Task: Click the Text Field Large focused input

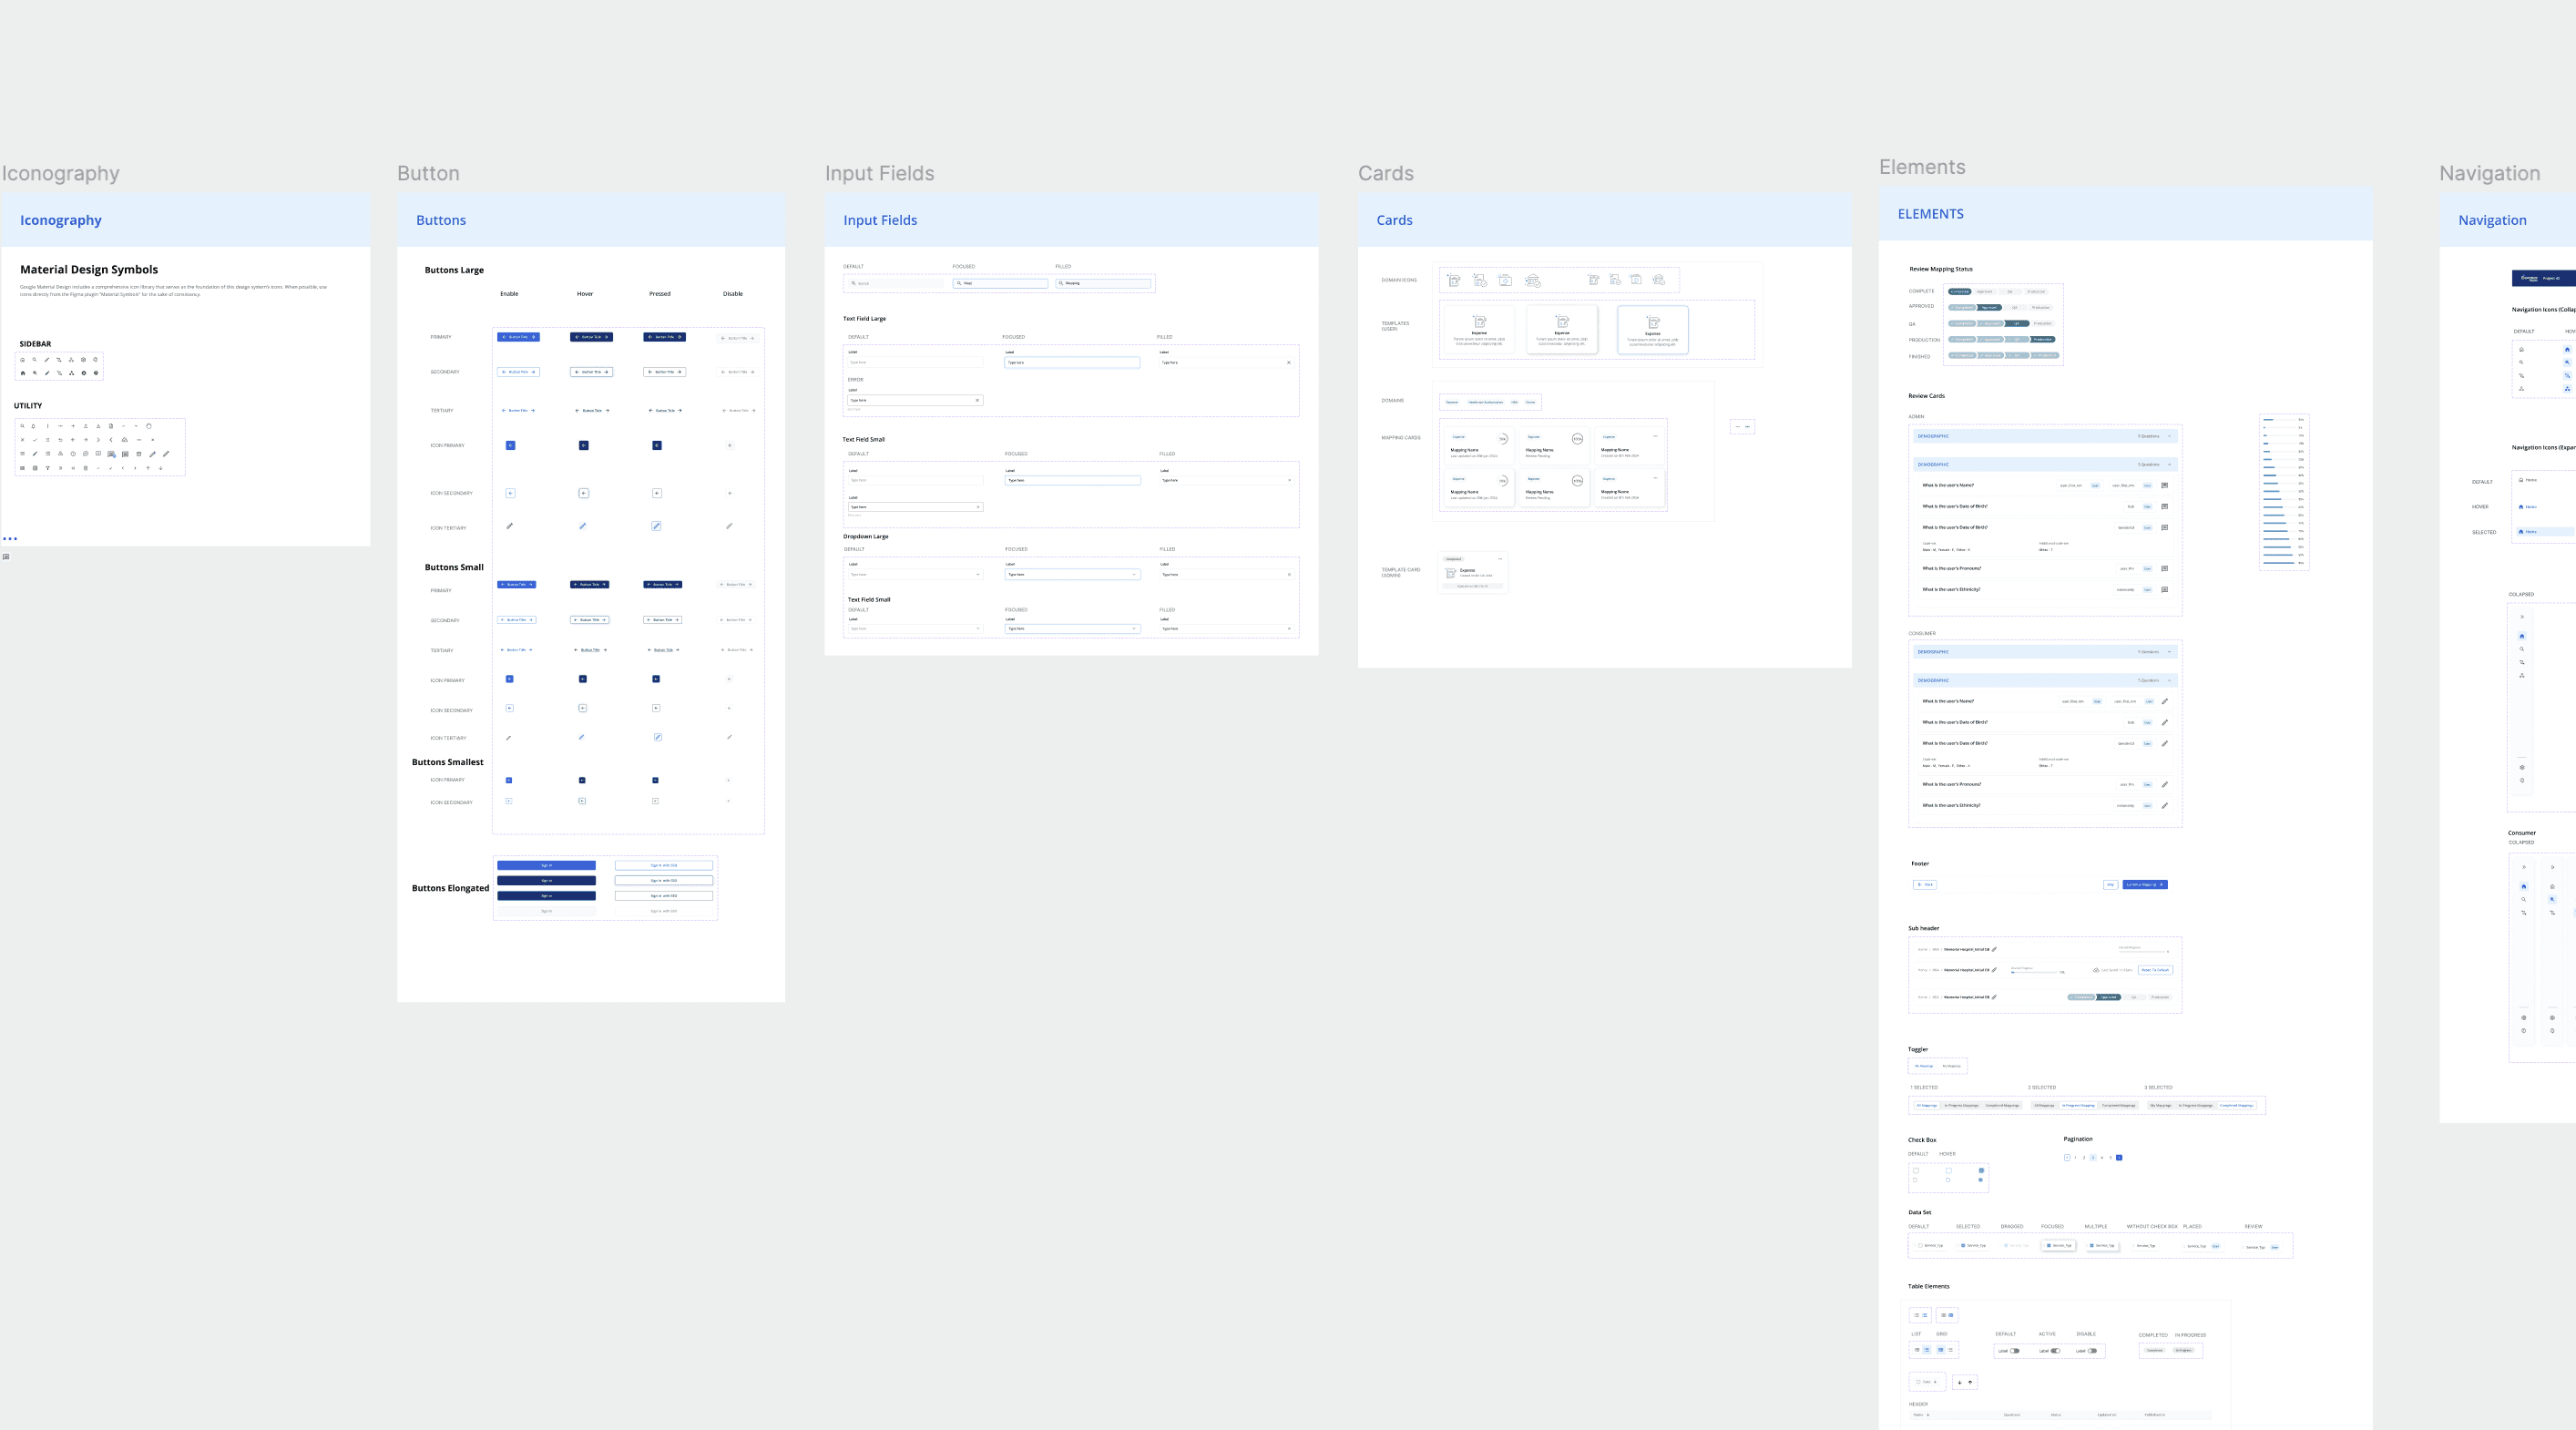Action: [1071, 363]
